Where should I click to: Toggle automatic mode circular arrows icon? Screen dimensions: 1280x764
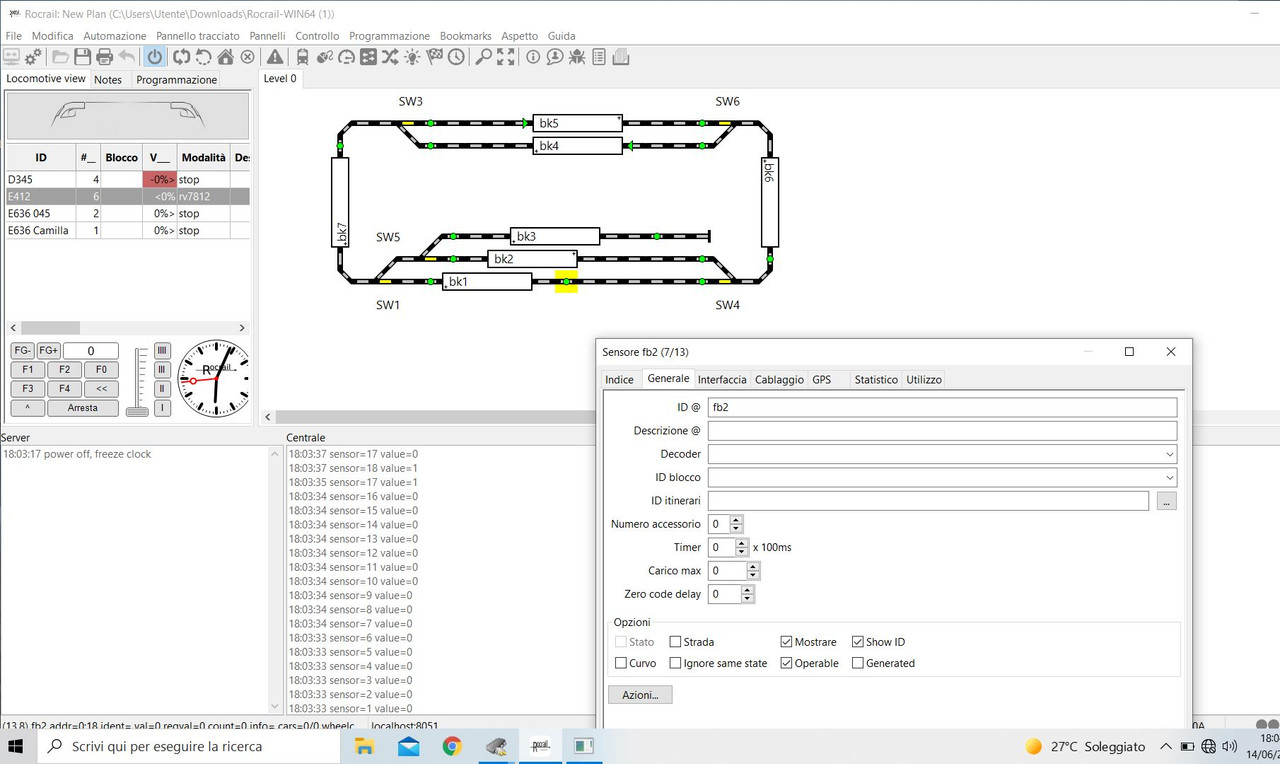point(181,57)
